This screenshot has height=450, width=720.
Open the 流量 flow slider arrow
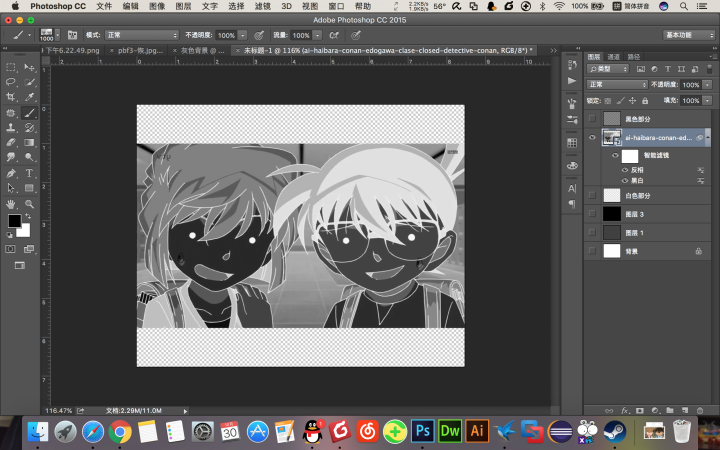pos(317,35)
